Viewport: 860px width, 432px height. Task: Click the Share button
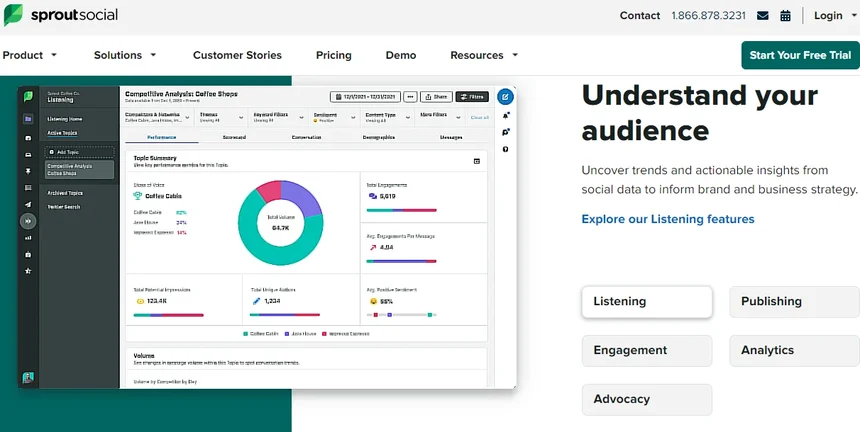click(x=436, y=97)
